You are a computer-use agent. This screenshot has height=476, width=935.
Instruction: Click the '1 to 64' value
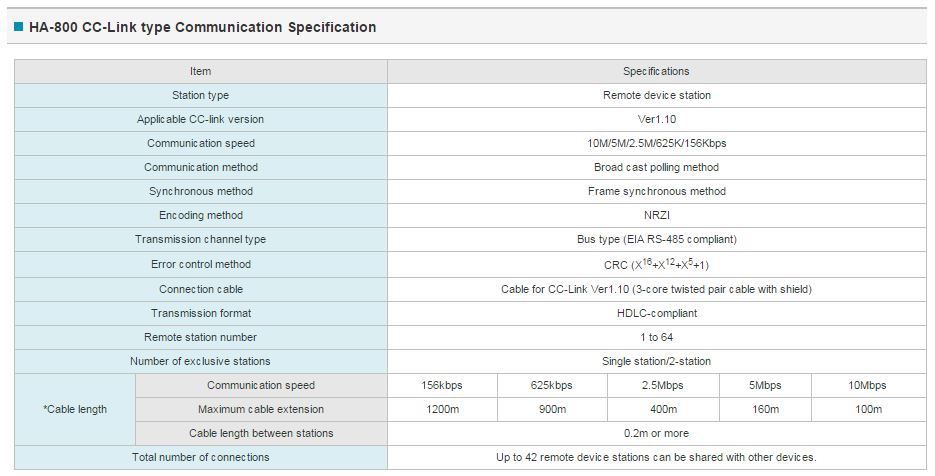(657, 337)
